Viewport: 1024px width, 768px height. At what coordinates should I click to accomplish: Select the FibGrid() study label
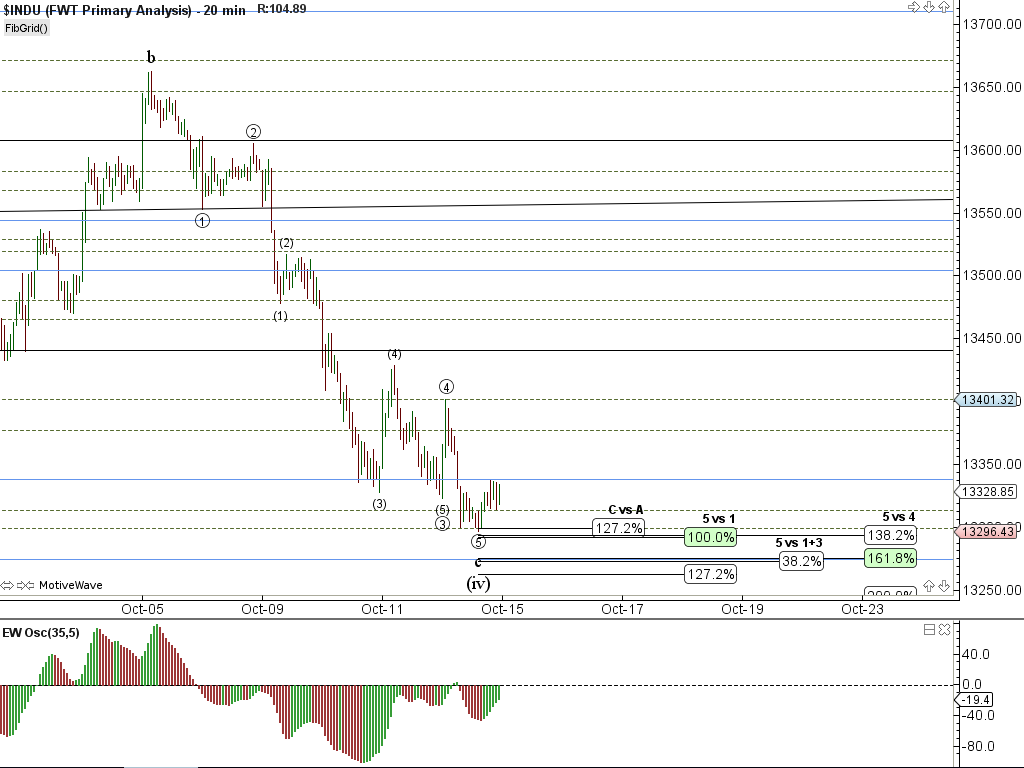click(x=27, y=28)
